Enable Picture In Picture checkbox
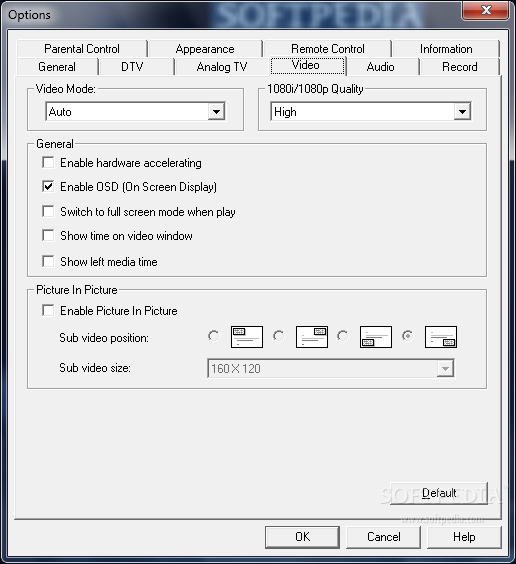This screenshot has height=564, width=516. point(48,310)
